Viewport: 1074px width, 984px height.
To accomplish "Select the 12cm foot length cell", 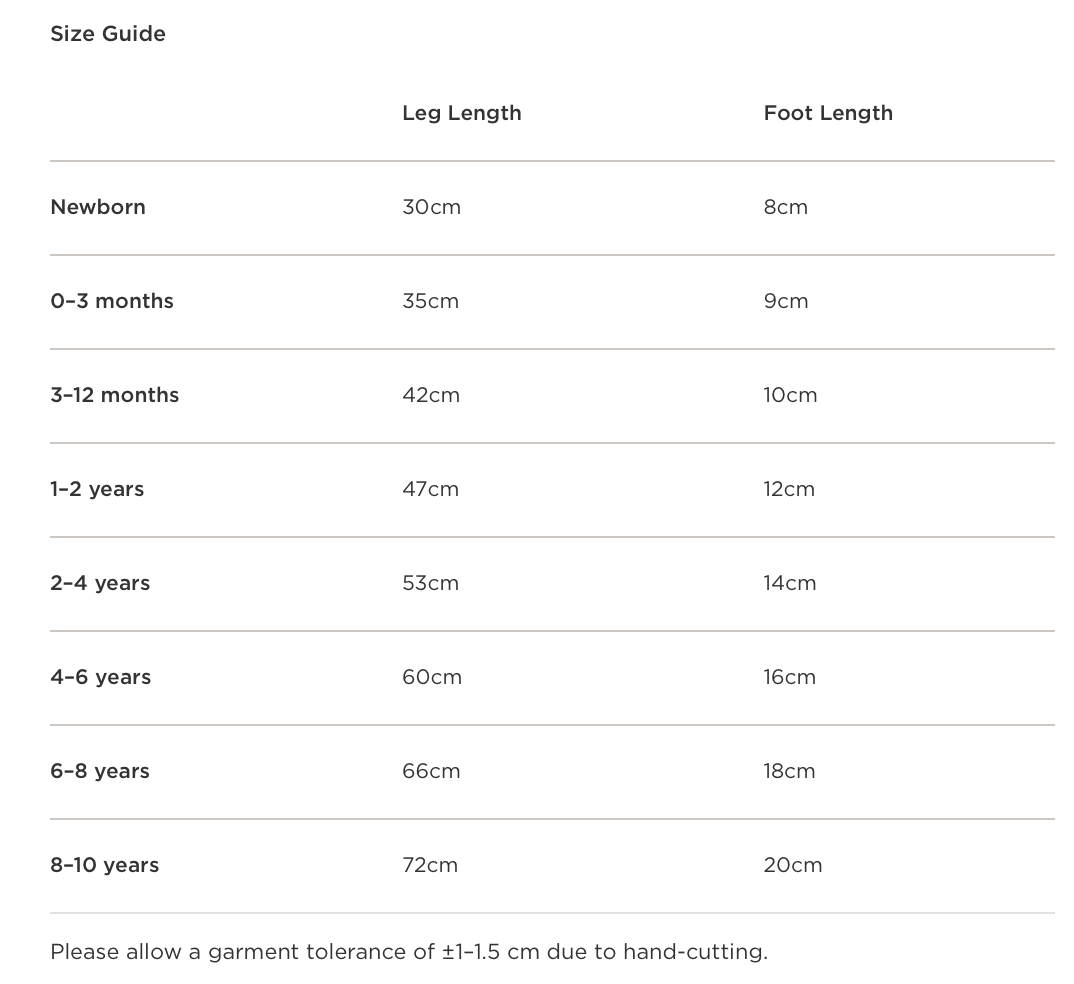I will click(x=789, y=489).
